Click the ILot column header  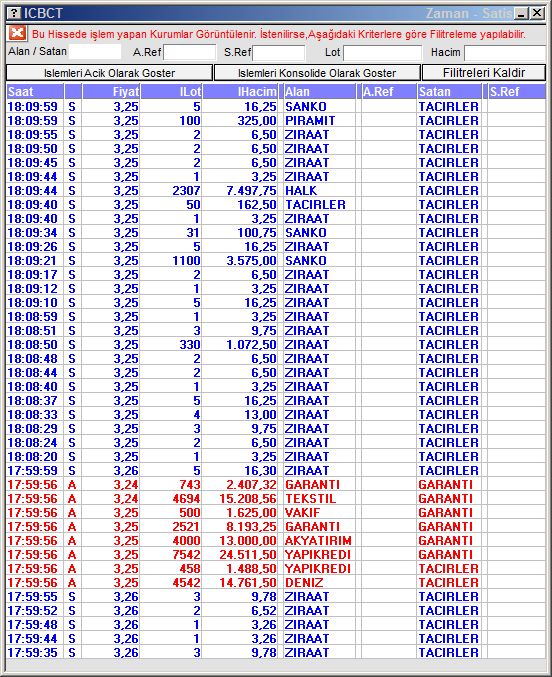[171, 92]
